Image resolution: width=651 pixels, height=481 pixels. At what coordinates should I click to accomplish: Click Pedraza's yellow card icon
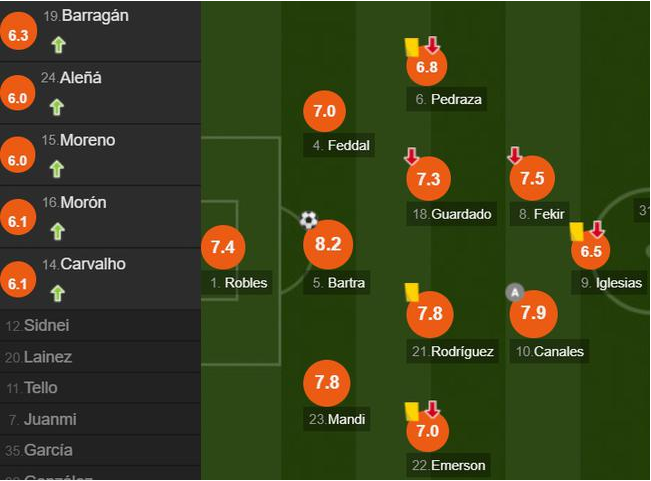click(411, 47)
